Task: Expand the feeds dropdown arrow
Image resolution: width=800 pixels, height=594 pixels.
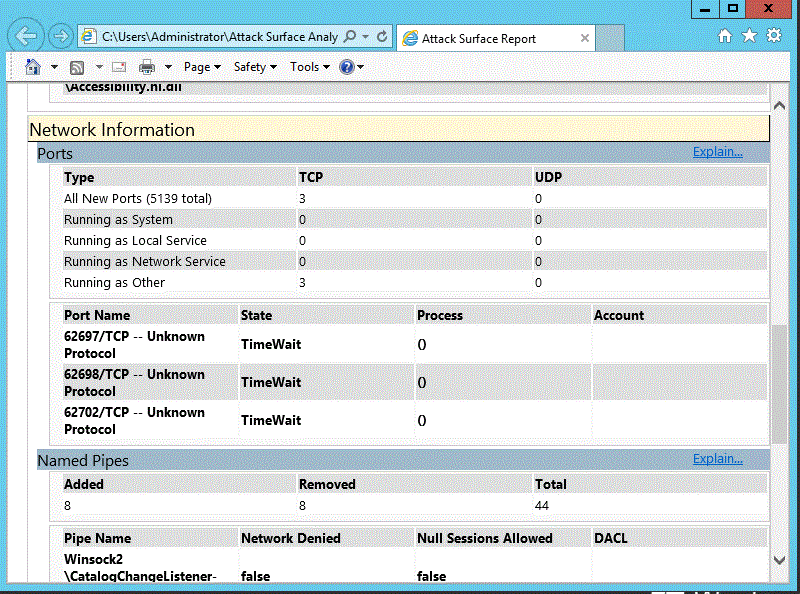Action: pos(99,67)
